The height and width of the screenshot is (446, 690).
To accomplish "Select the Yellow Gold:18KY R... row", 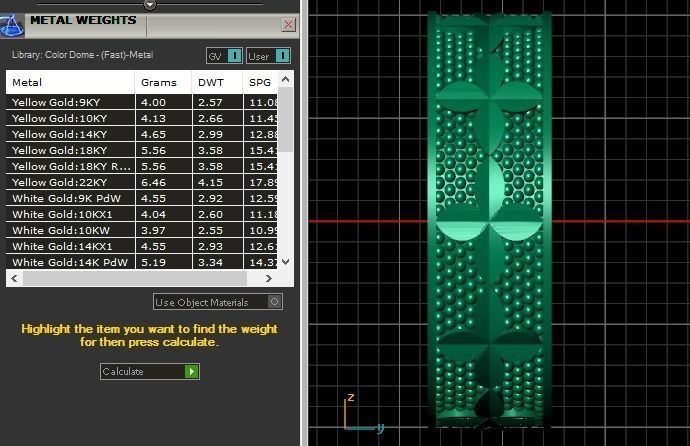I will click(x=142, y=166).
